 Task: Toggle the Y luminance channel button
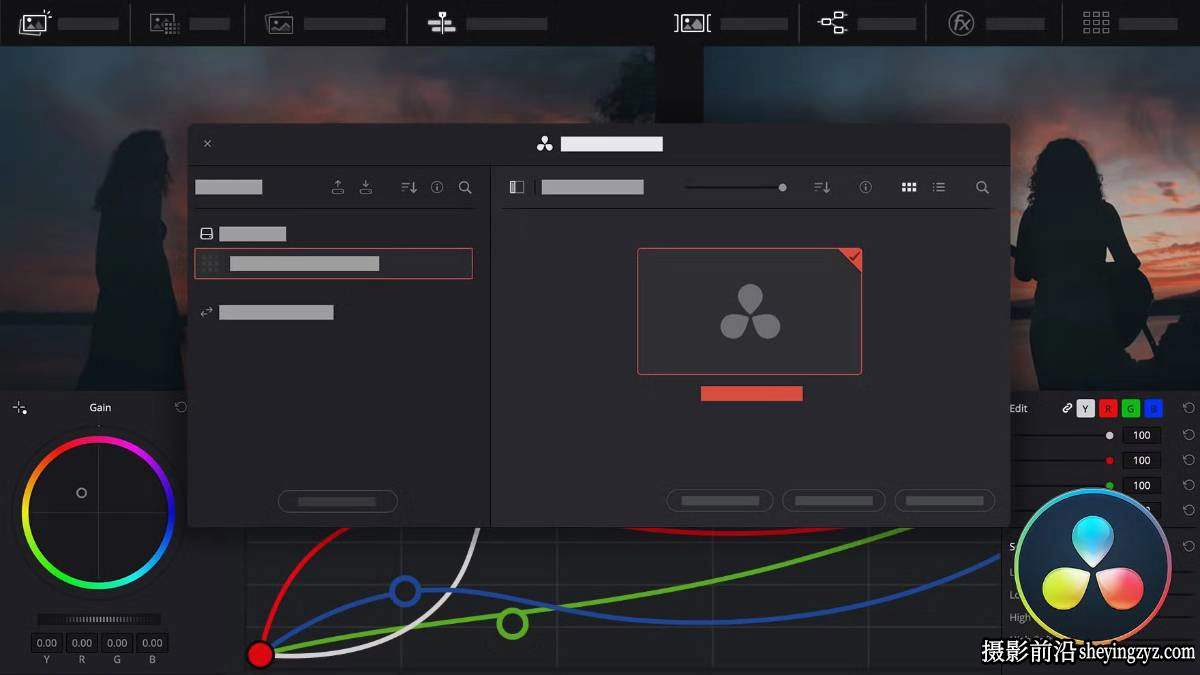click(1086, 408)
